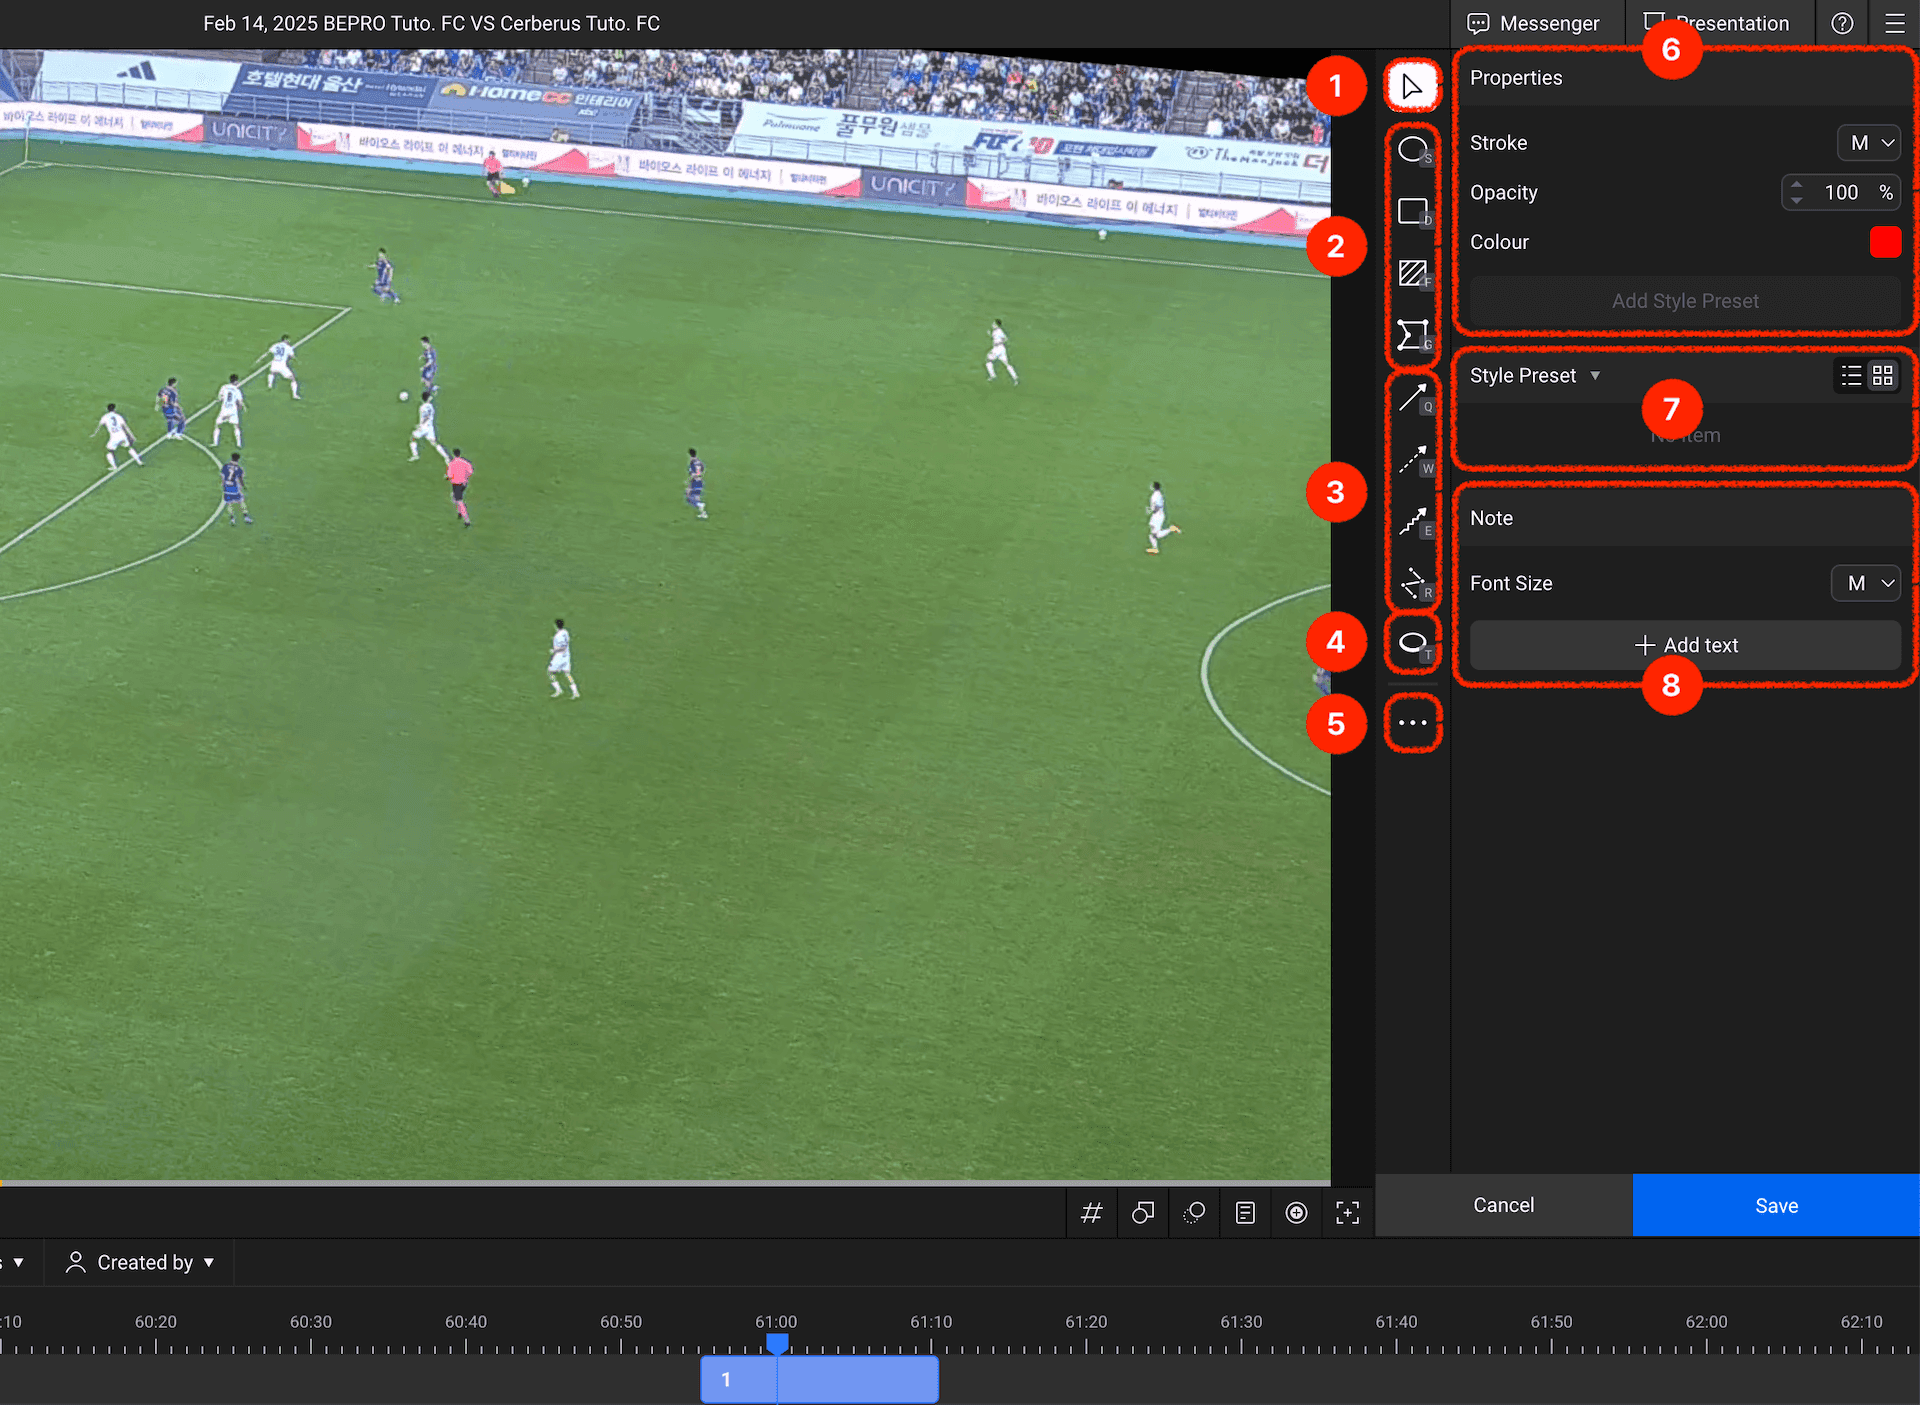Select the cursor pointer tool
Screen dimensions: 1920x1405
coord(1411,86)
